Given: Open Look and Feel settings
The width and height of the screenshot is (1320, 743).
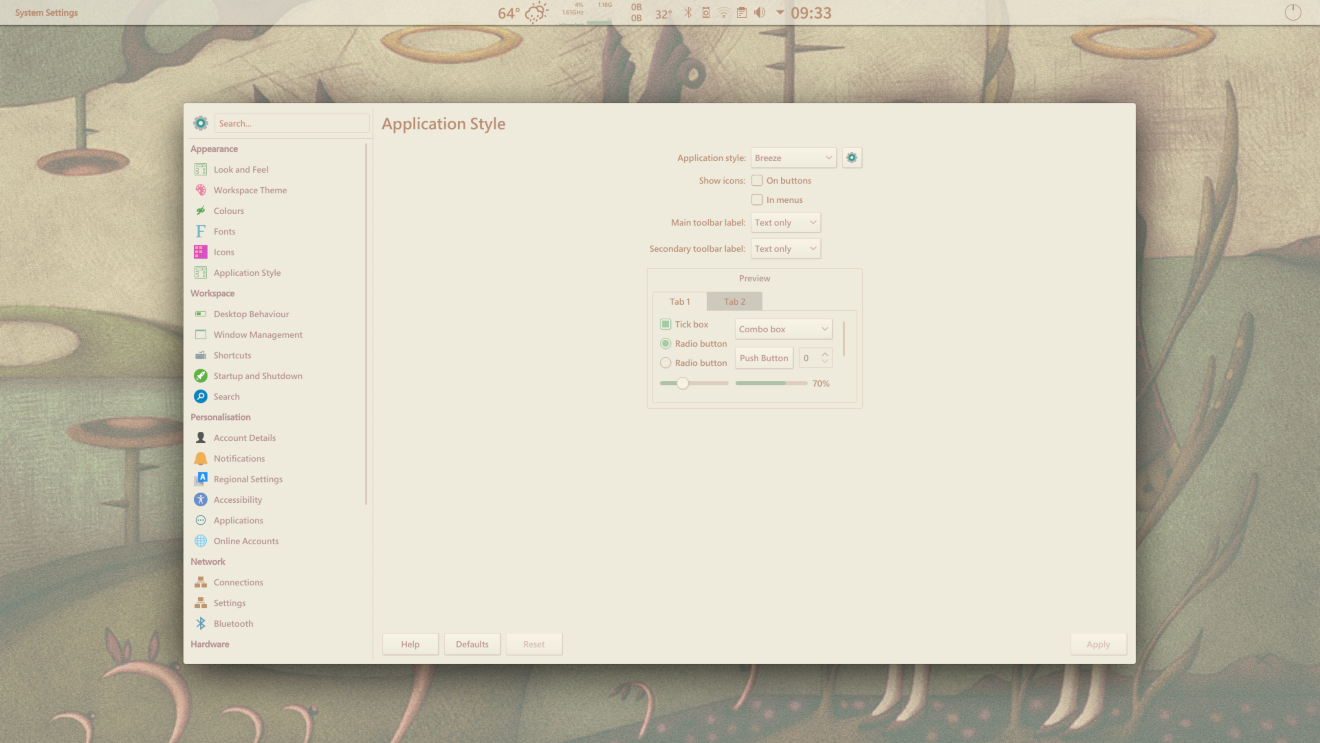Looking at the screenshot, I should [277, 170].
